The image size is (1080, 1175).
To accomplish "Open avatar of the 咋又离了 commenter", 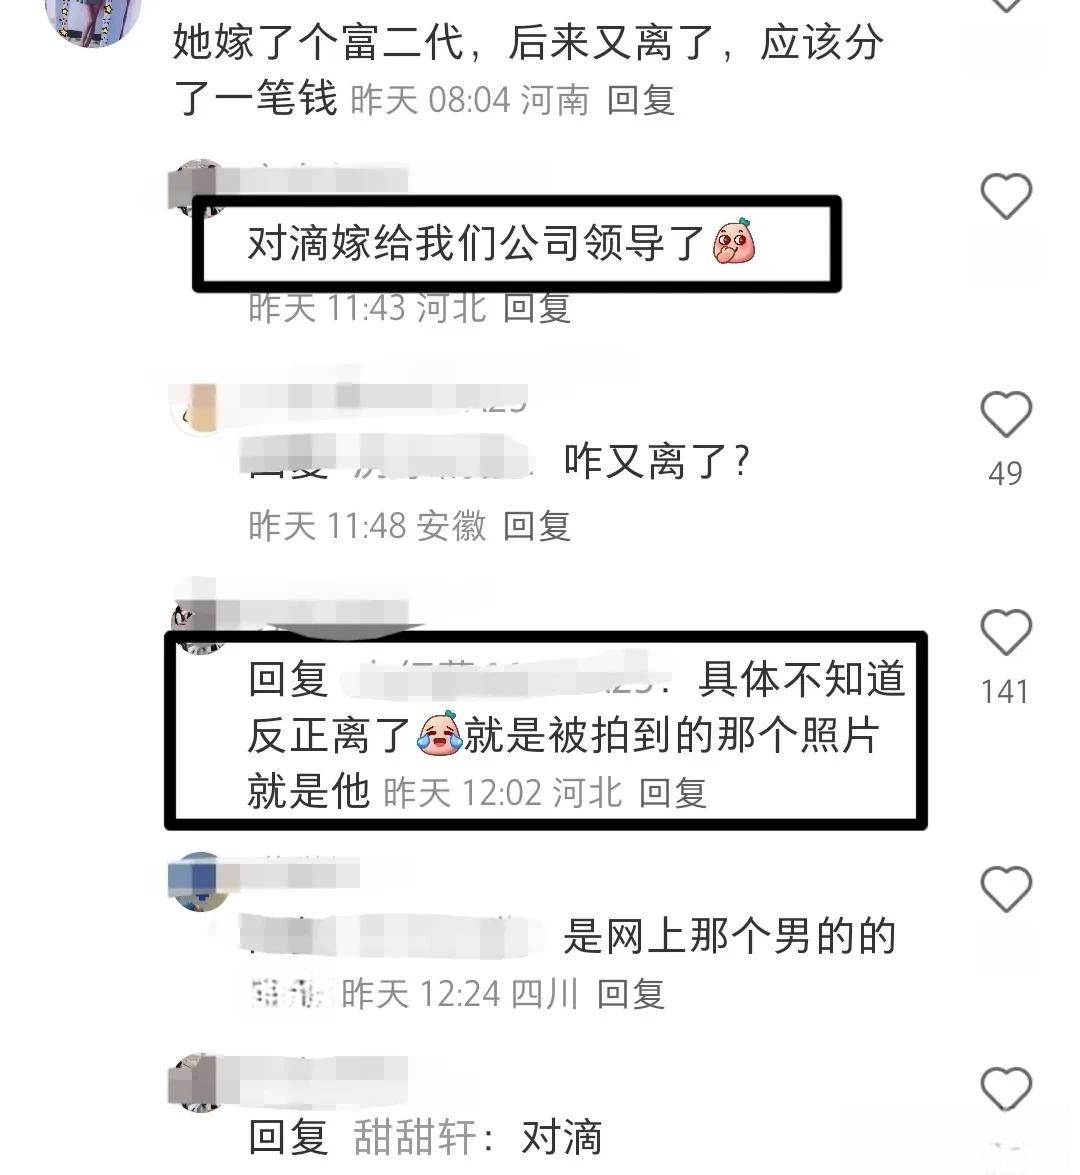I will 196,408.
